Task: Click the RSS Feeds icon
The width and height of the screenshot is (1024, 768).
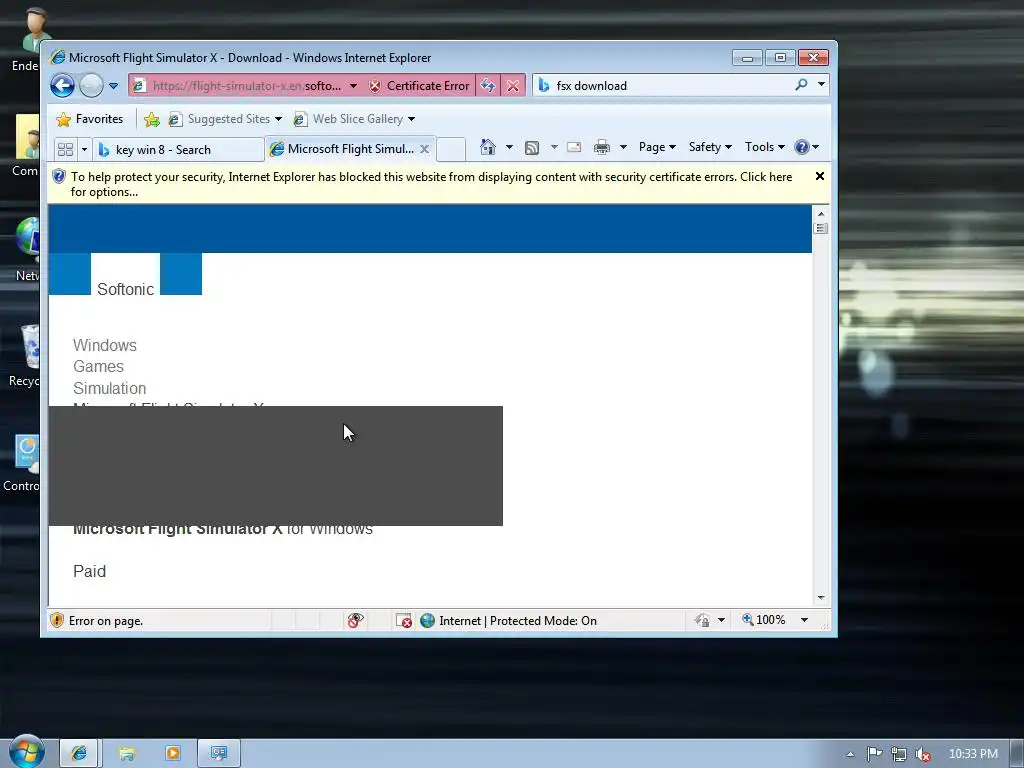Action: 532,148
